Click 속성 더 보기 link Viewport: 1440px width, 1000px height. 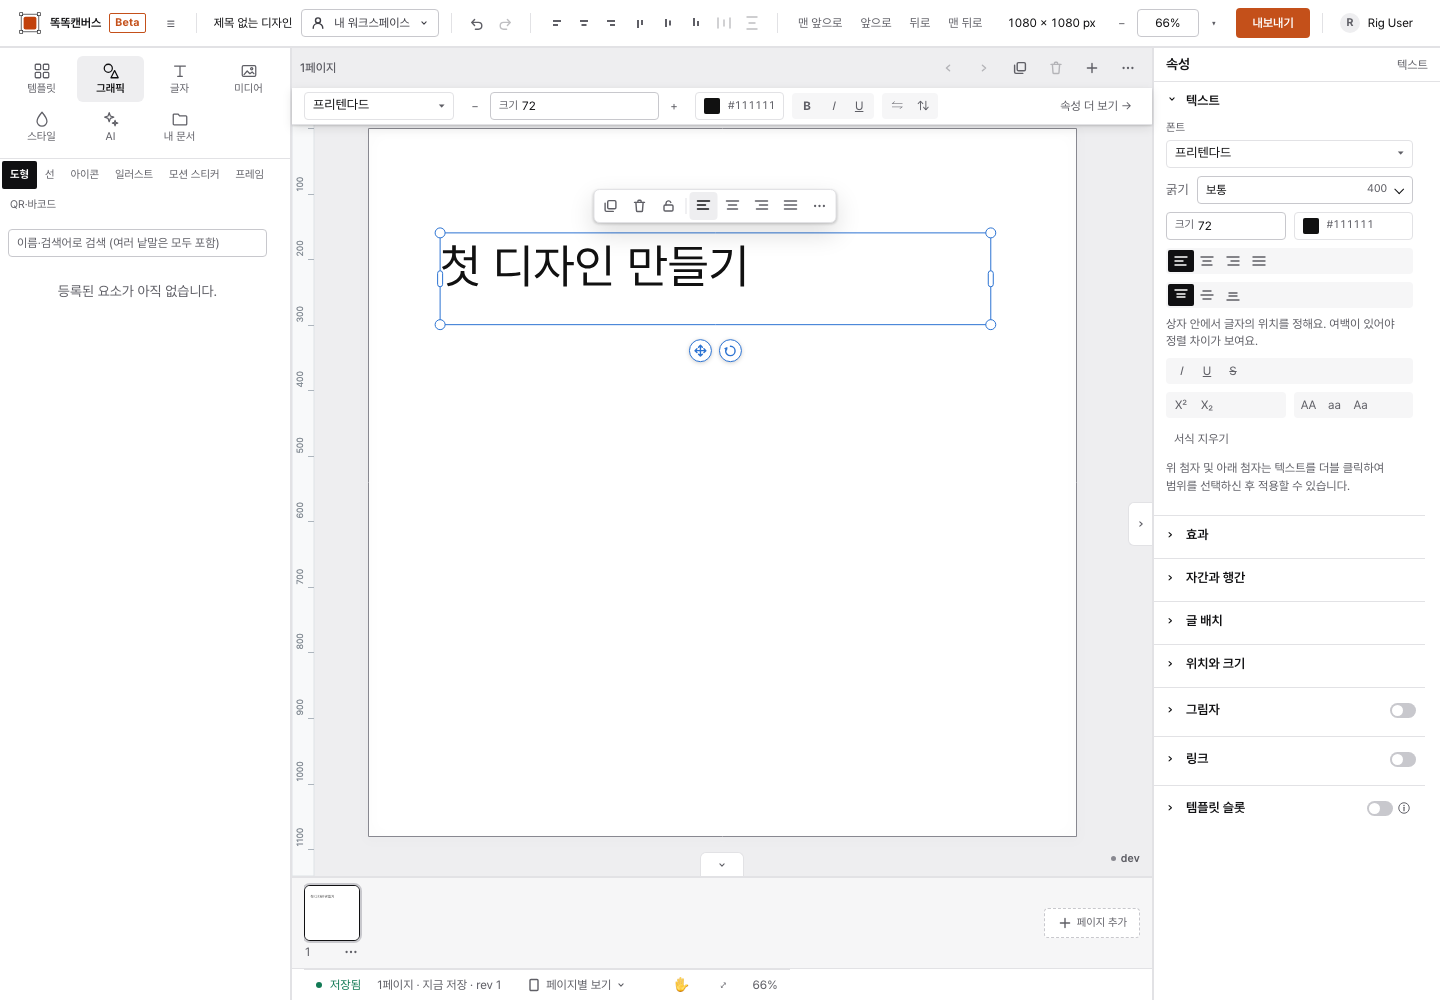(x=1096, y=106)
